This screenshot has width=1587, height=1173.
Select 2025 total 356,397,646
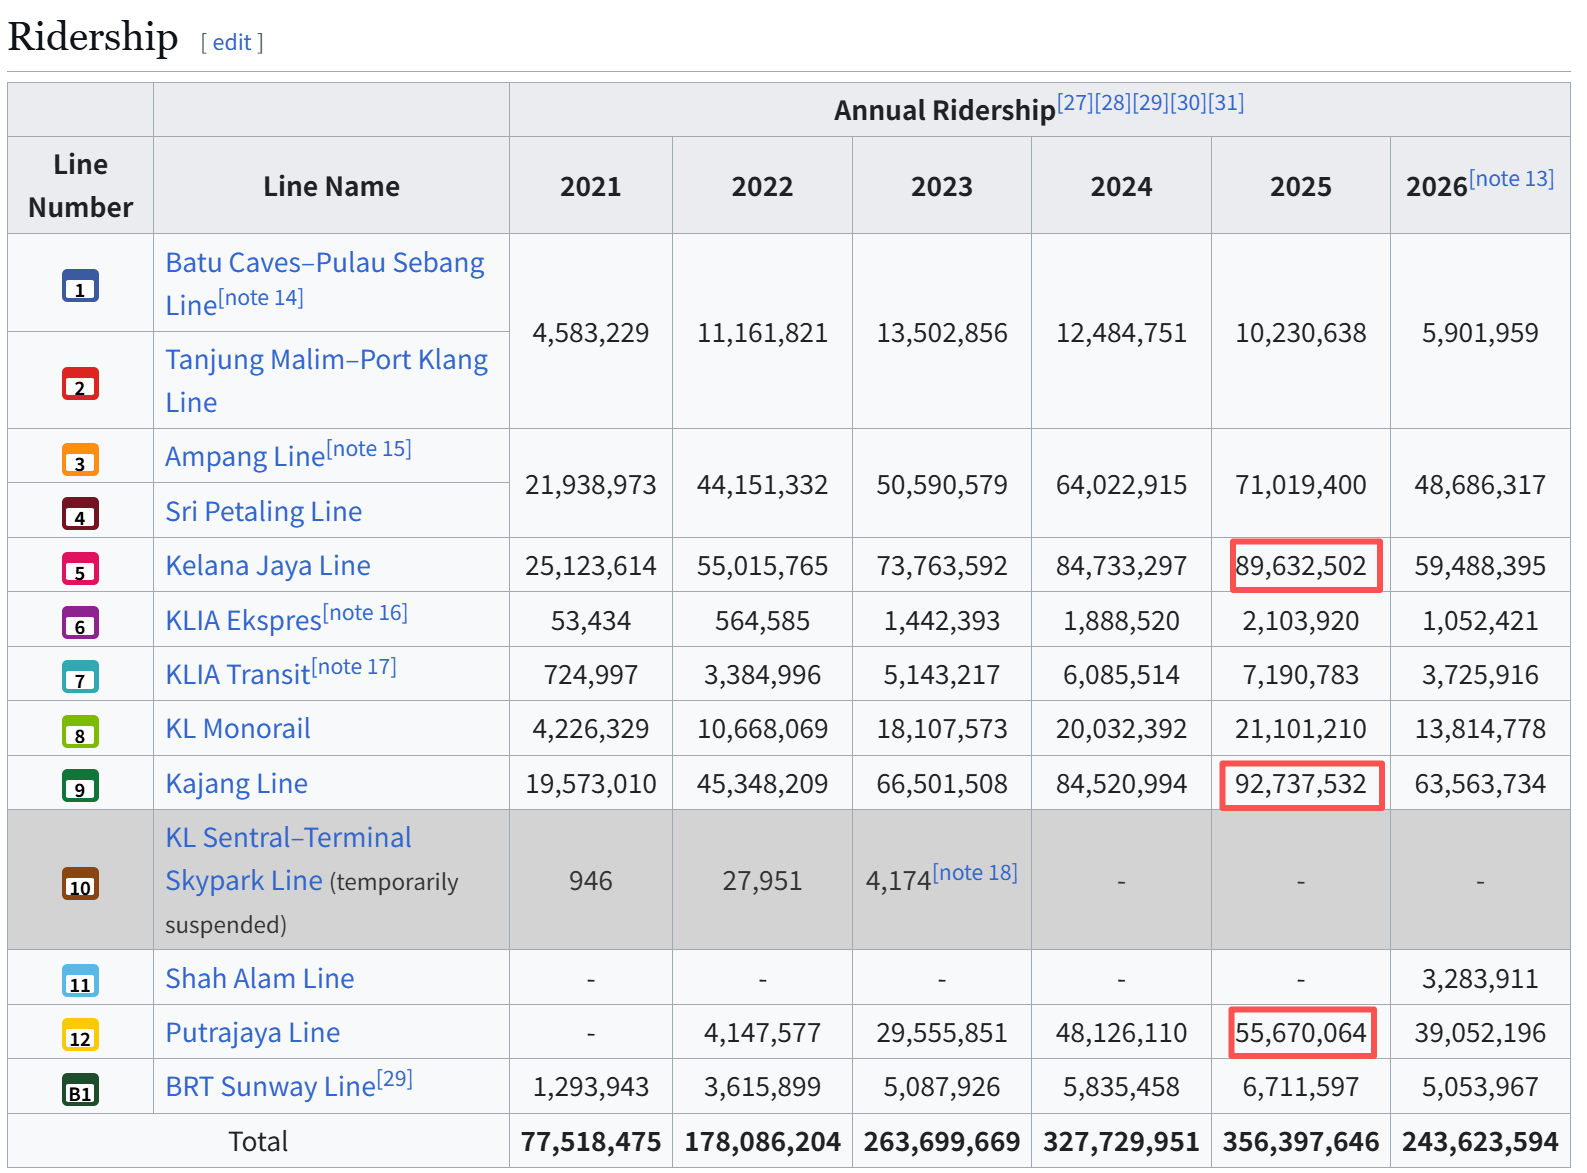pyautogui.click(x=1301, y=1142)
